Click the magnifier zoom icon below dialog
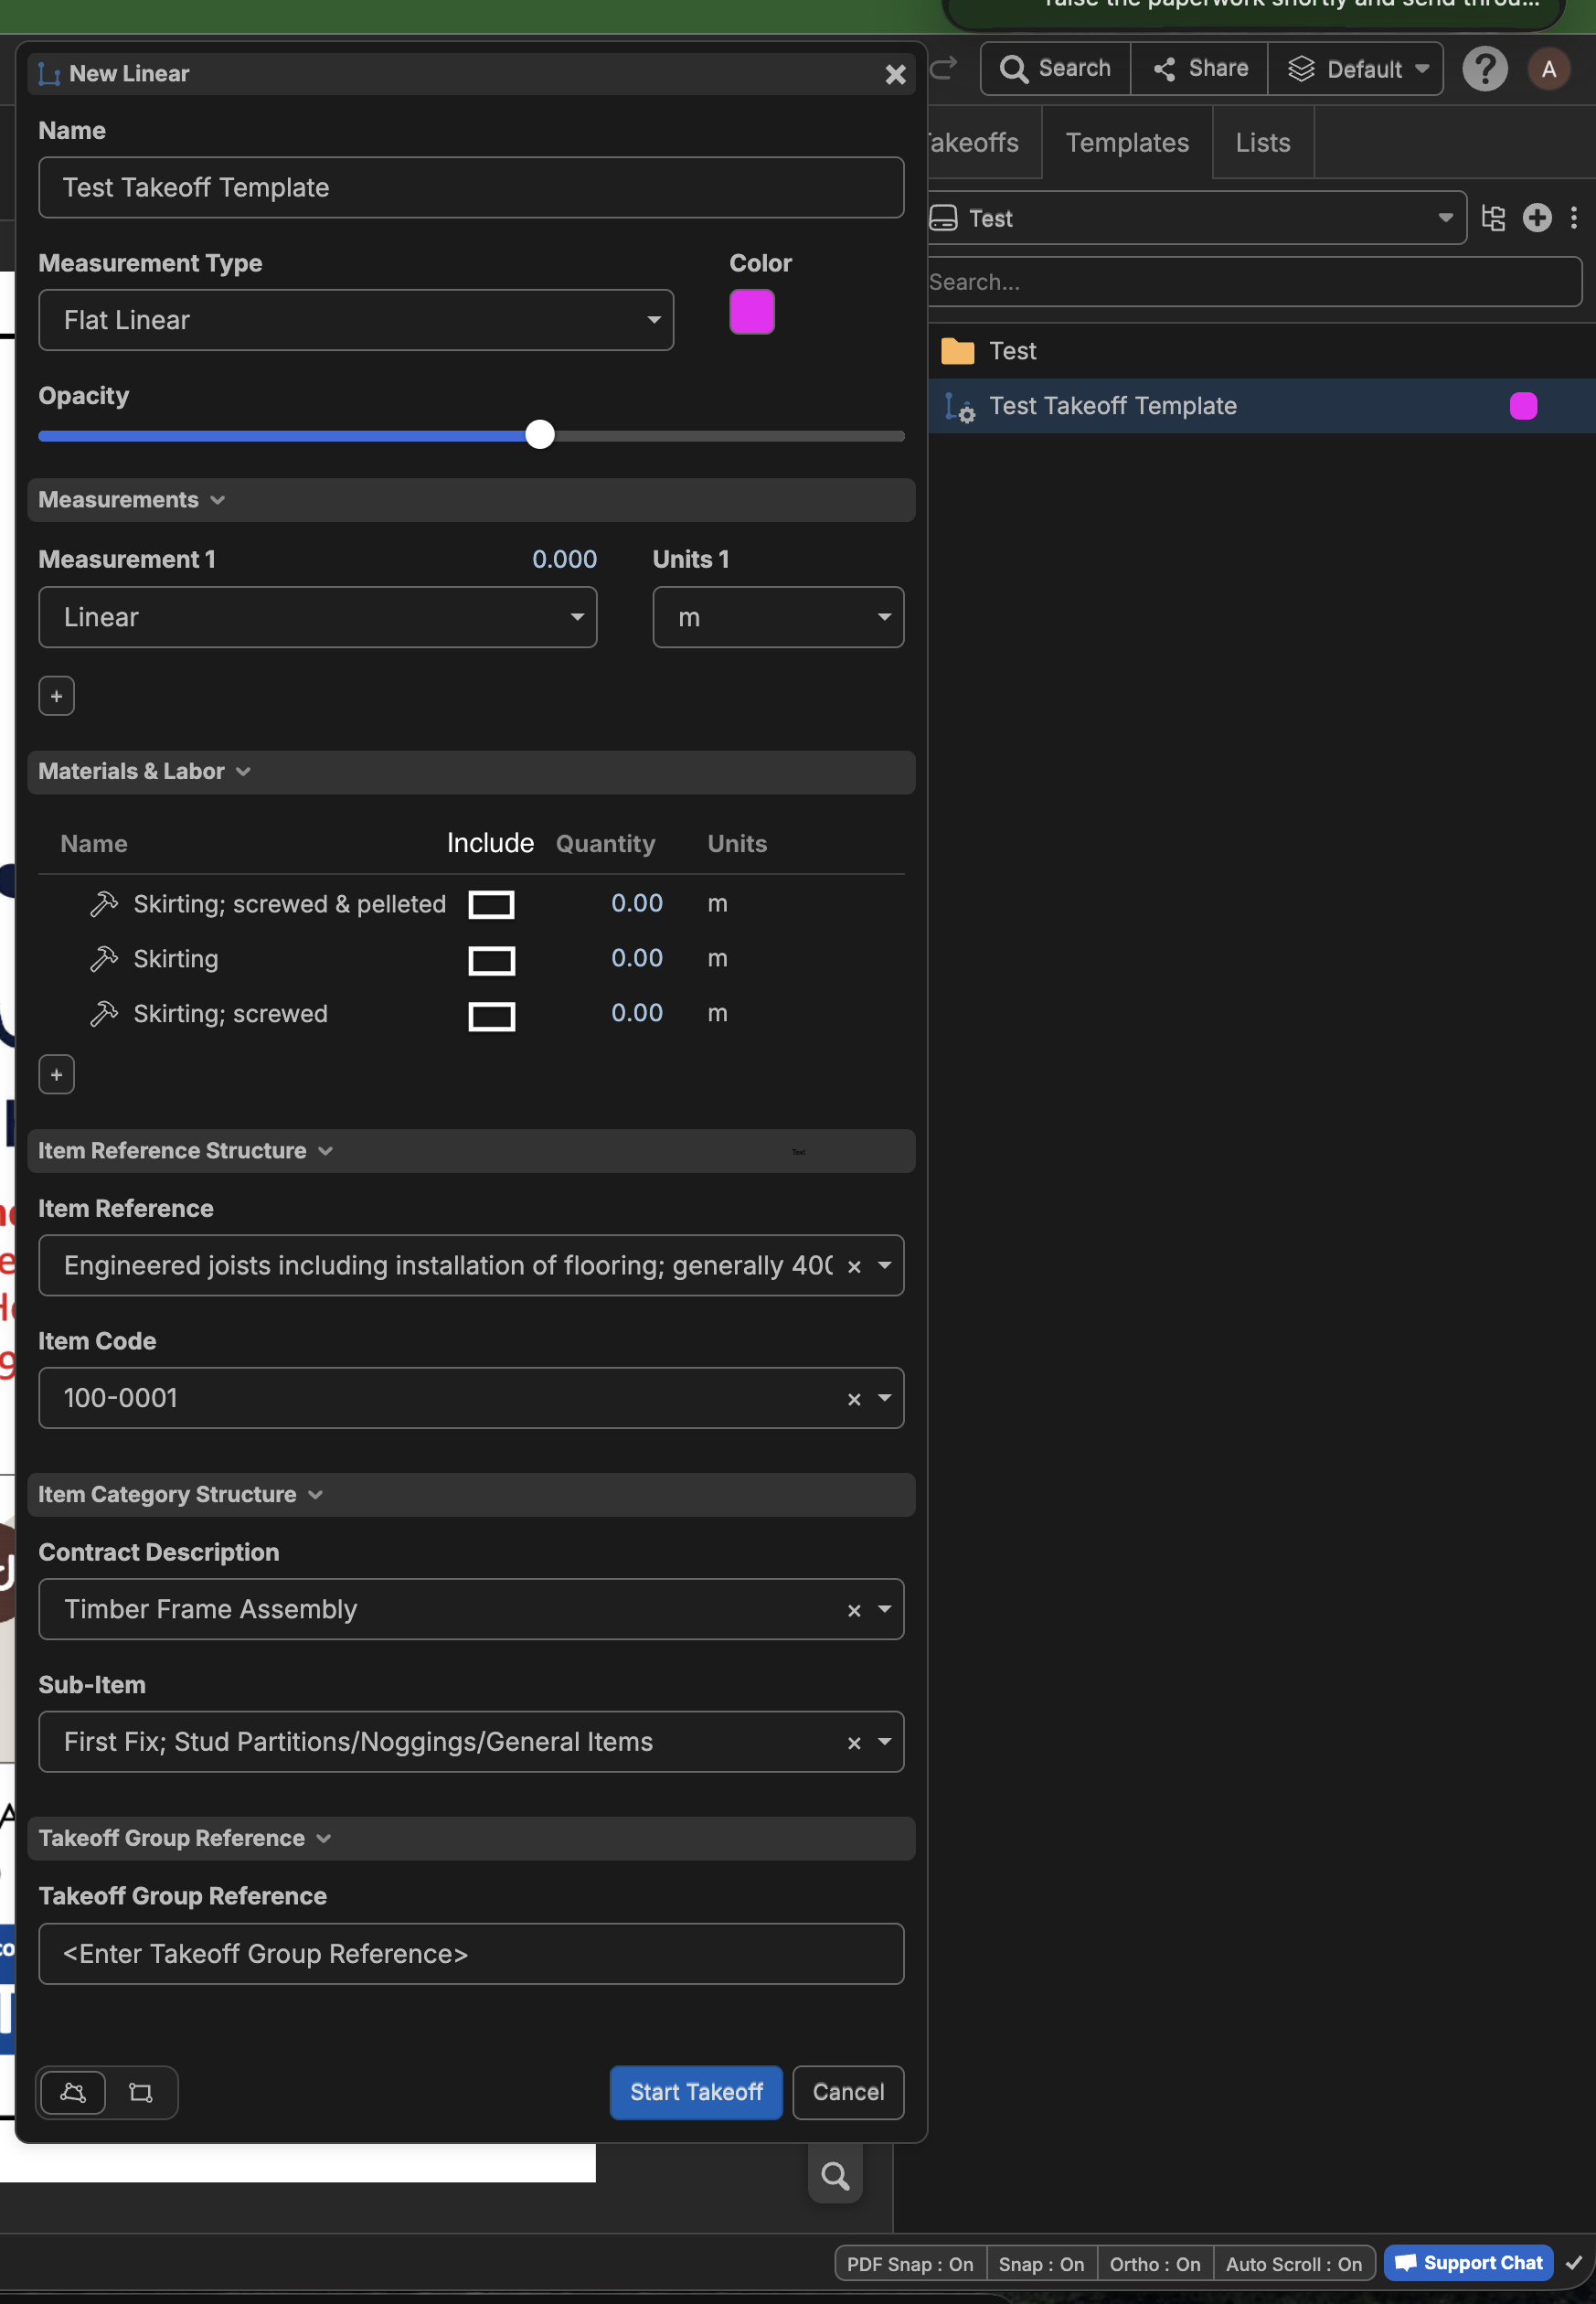 834,2175
